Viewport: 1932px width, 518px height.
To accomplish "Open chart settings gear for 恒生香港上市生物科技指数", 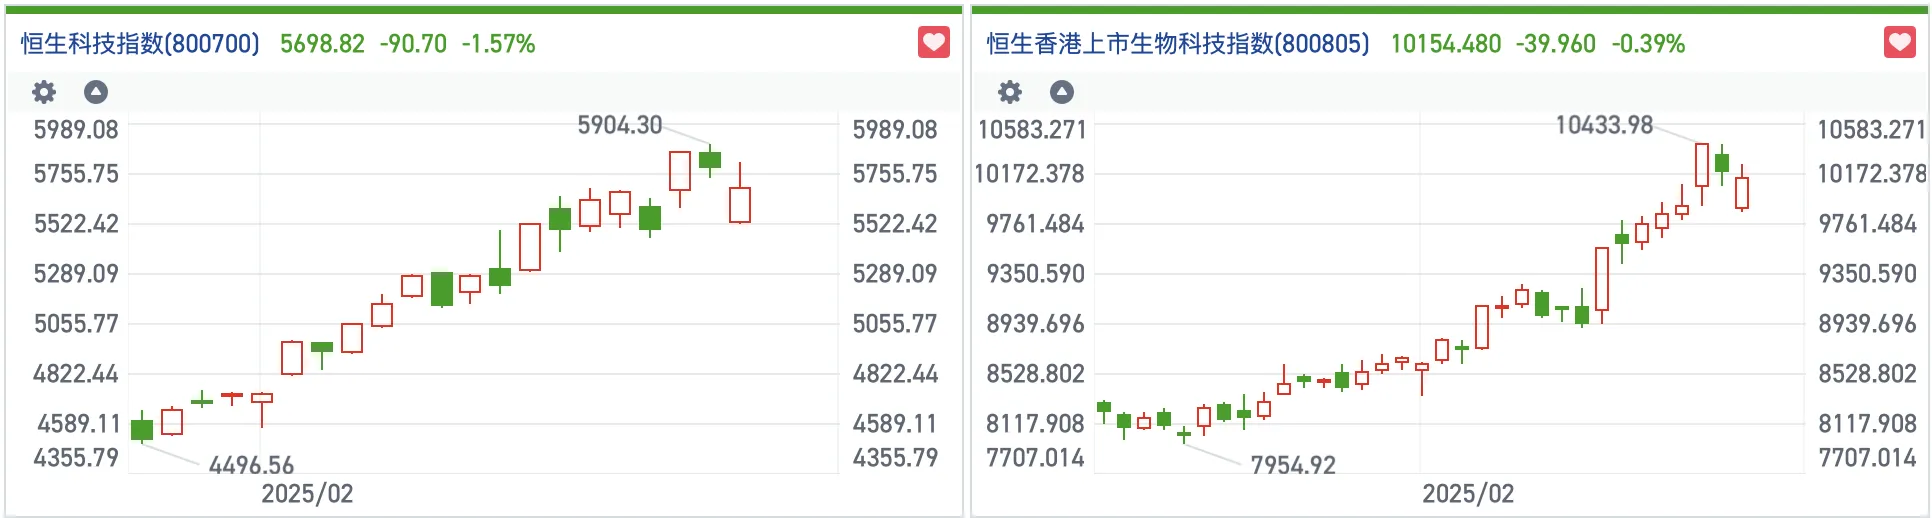I will [x=1010, y=92].
